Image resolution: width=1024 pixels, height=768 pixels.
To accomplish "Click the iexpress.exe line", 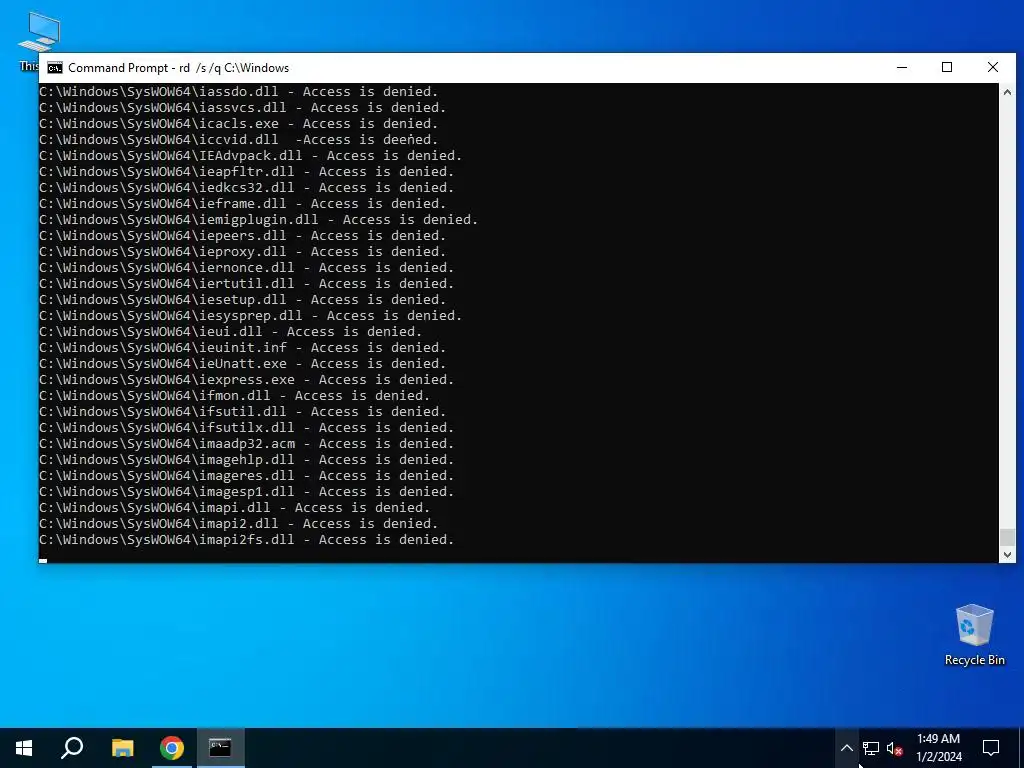I will pos(246,379).
